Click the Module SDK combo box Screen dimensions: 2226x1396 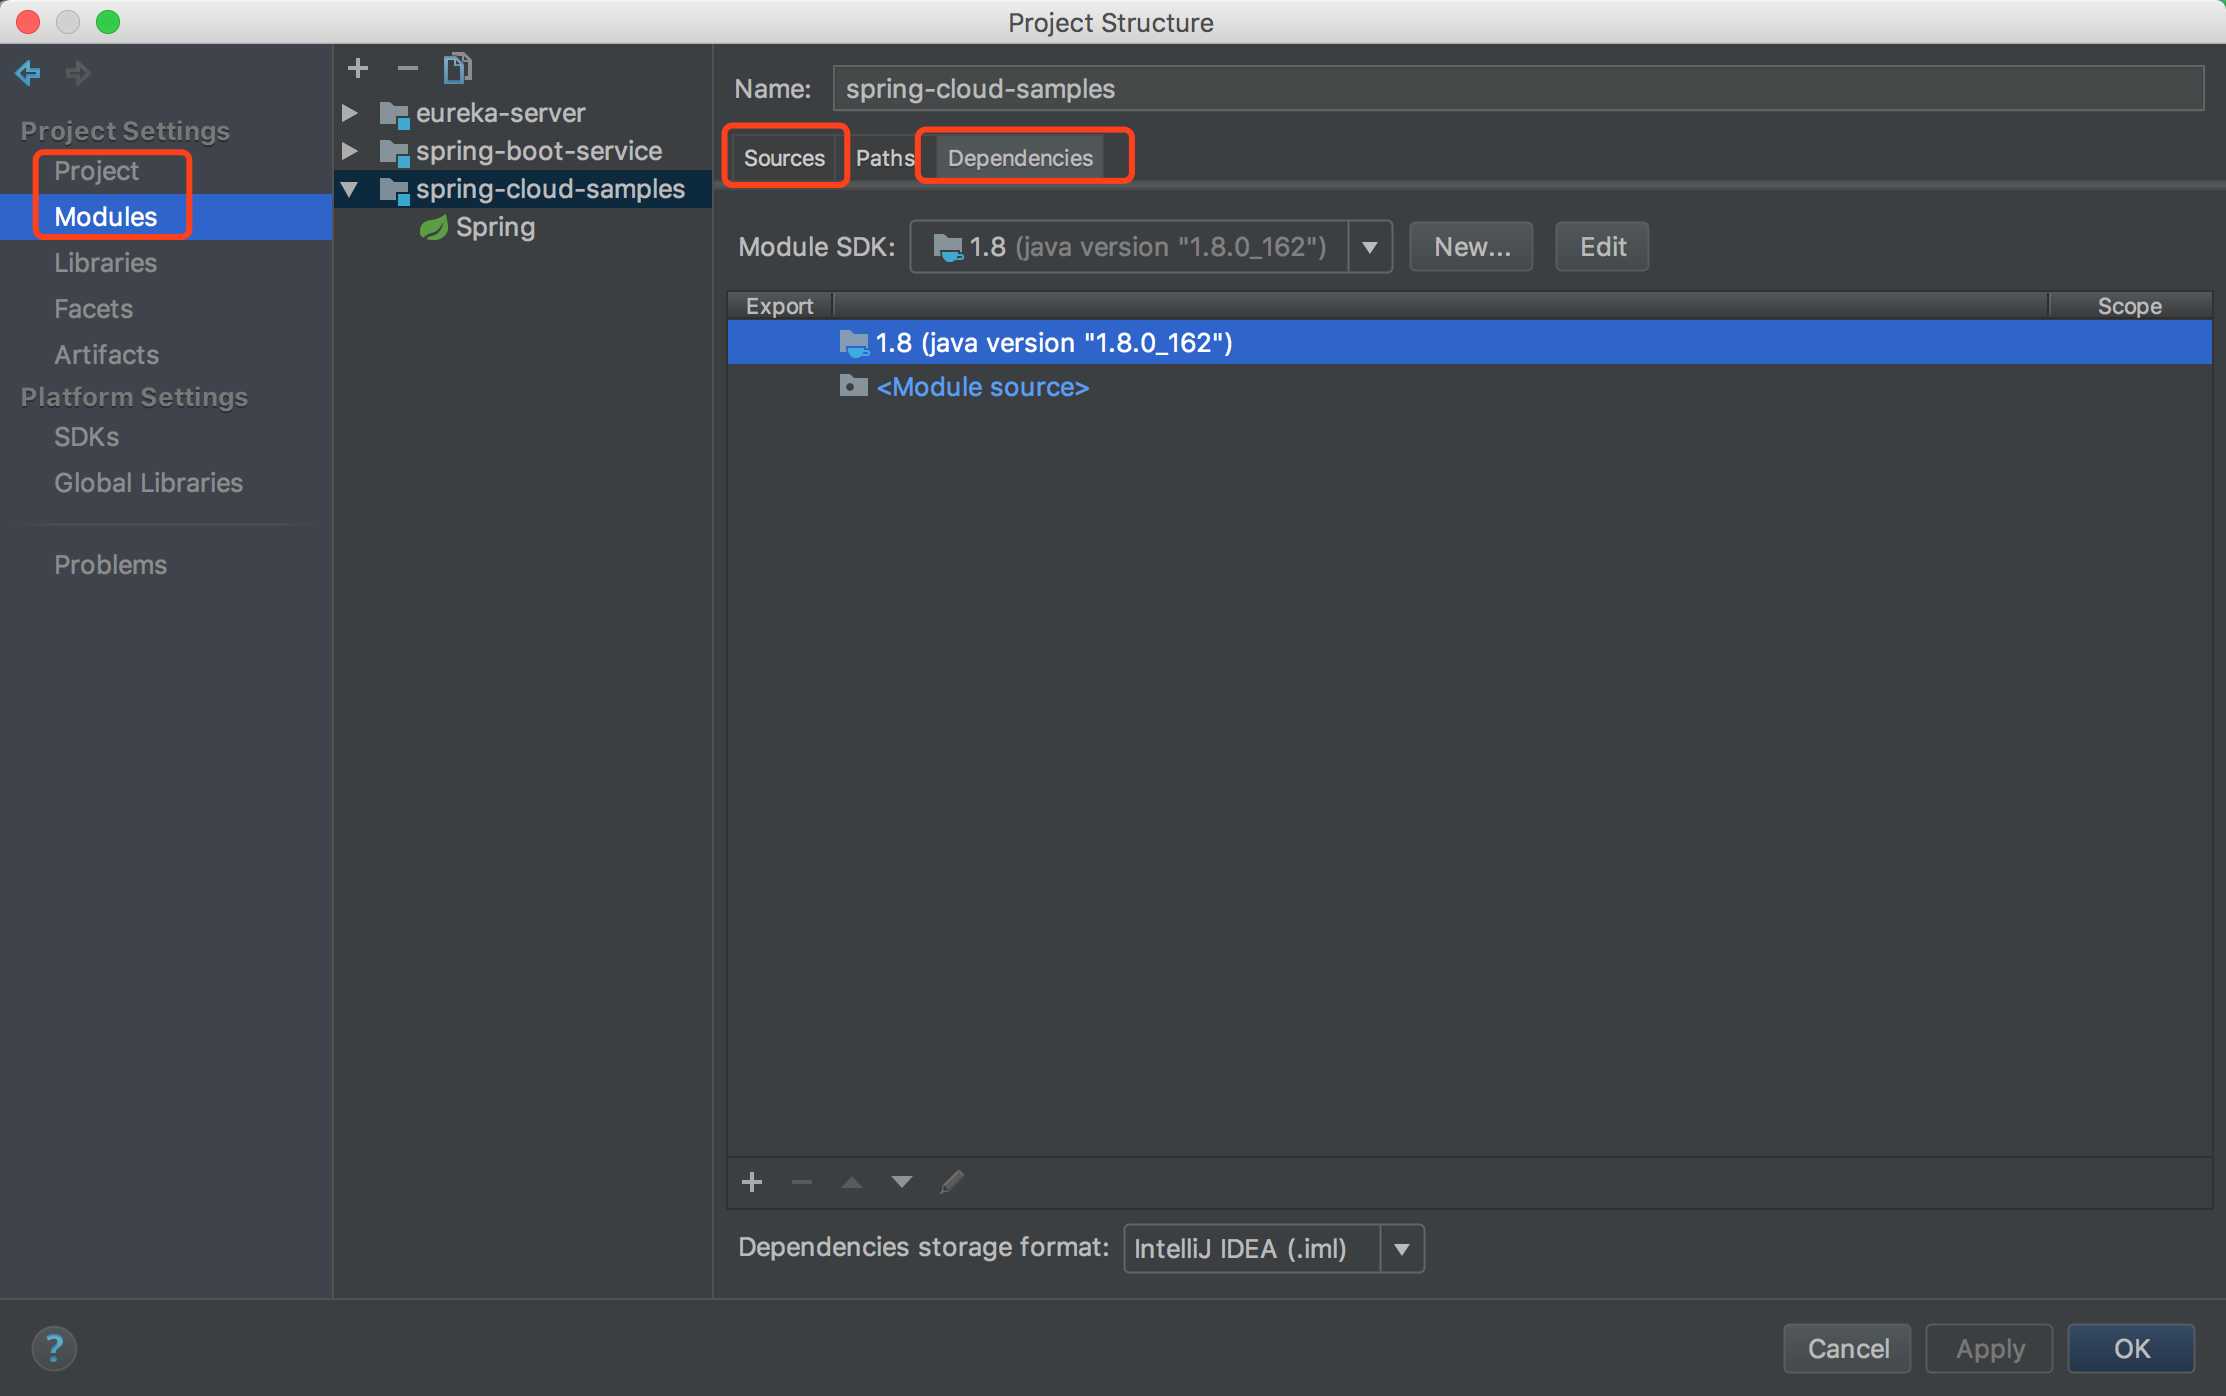(x=1151, y=247)
